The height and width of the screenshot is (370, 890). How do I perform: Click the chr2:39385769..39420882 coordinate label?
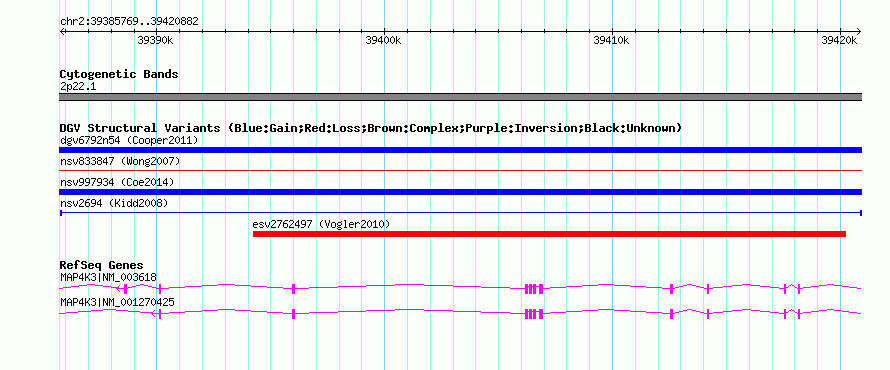(129, 21)
